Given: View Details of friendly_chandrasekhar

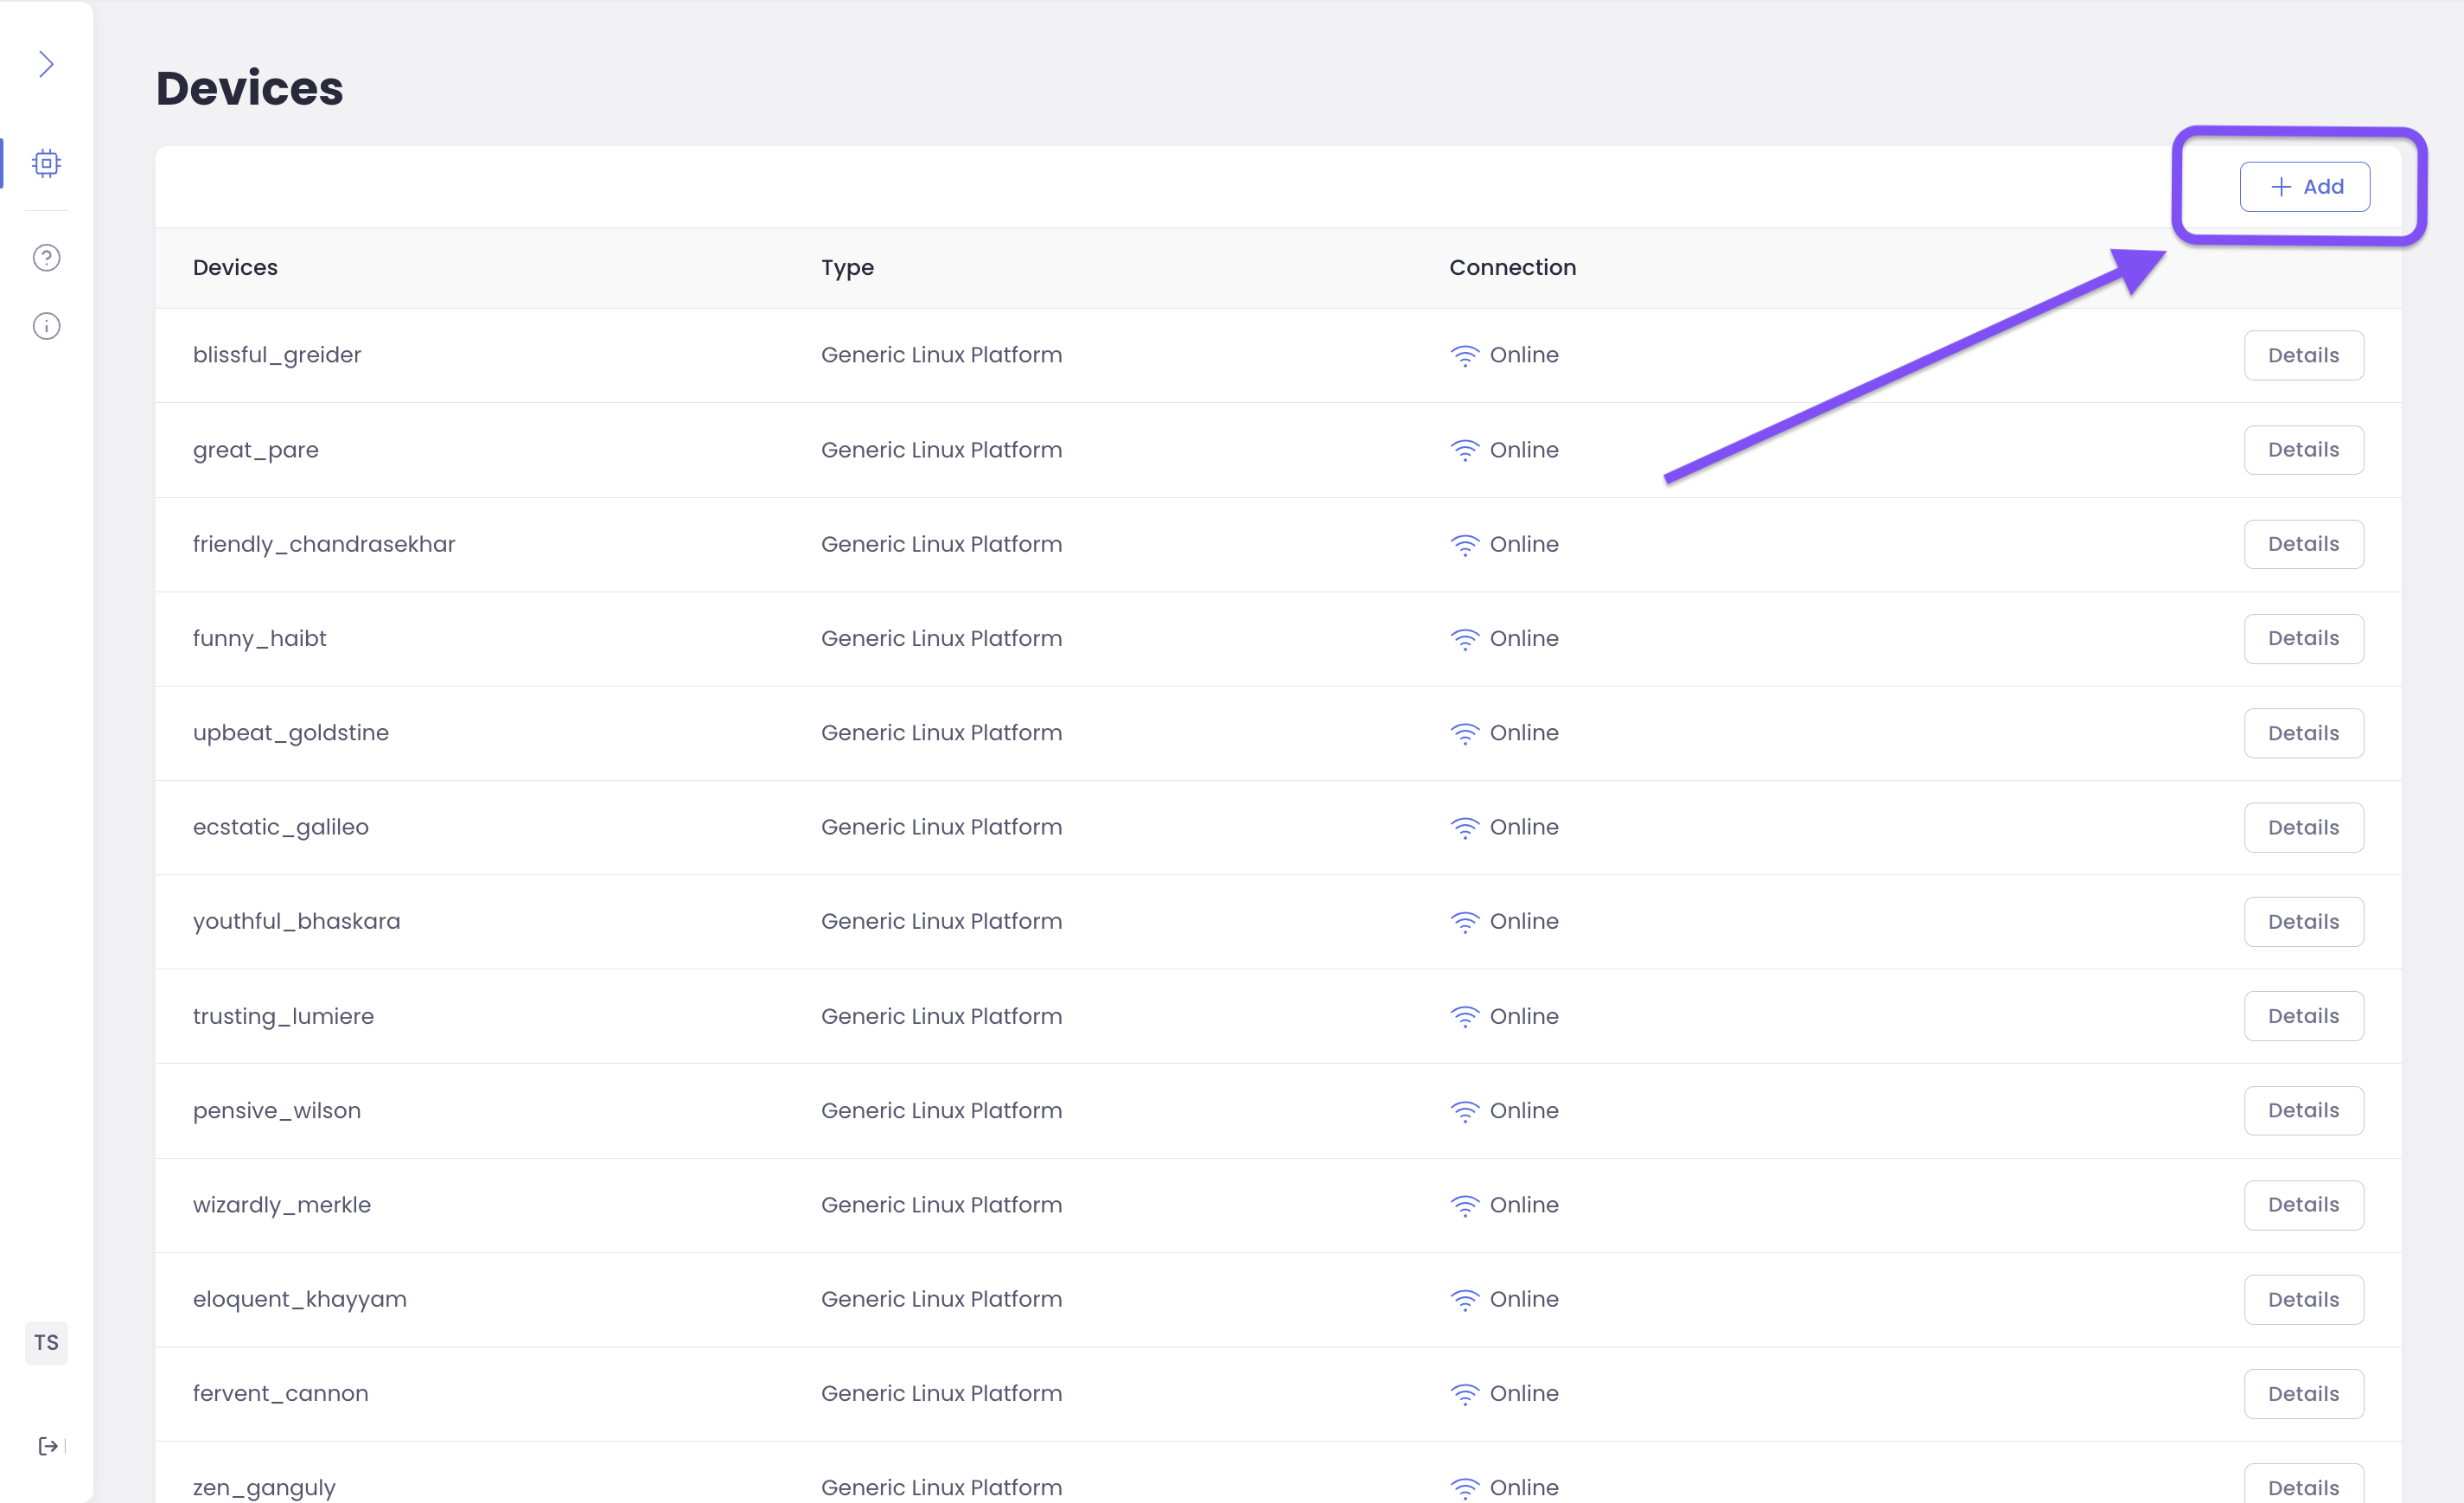Looking at the screenshot, I should click(x=2303, y=544).
